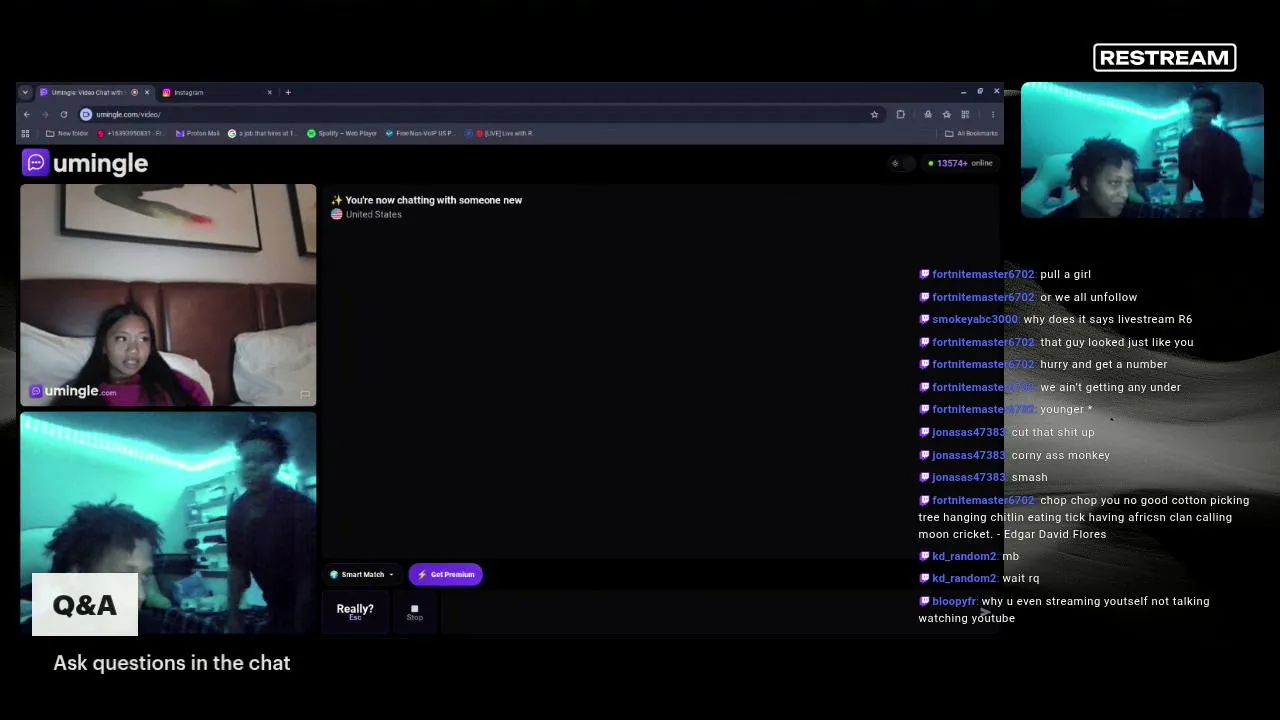1280x720 pixels.
Task: Open the Chrome tab search dropdown arrow
Action: pyautogui.click(x=25, y=92)
